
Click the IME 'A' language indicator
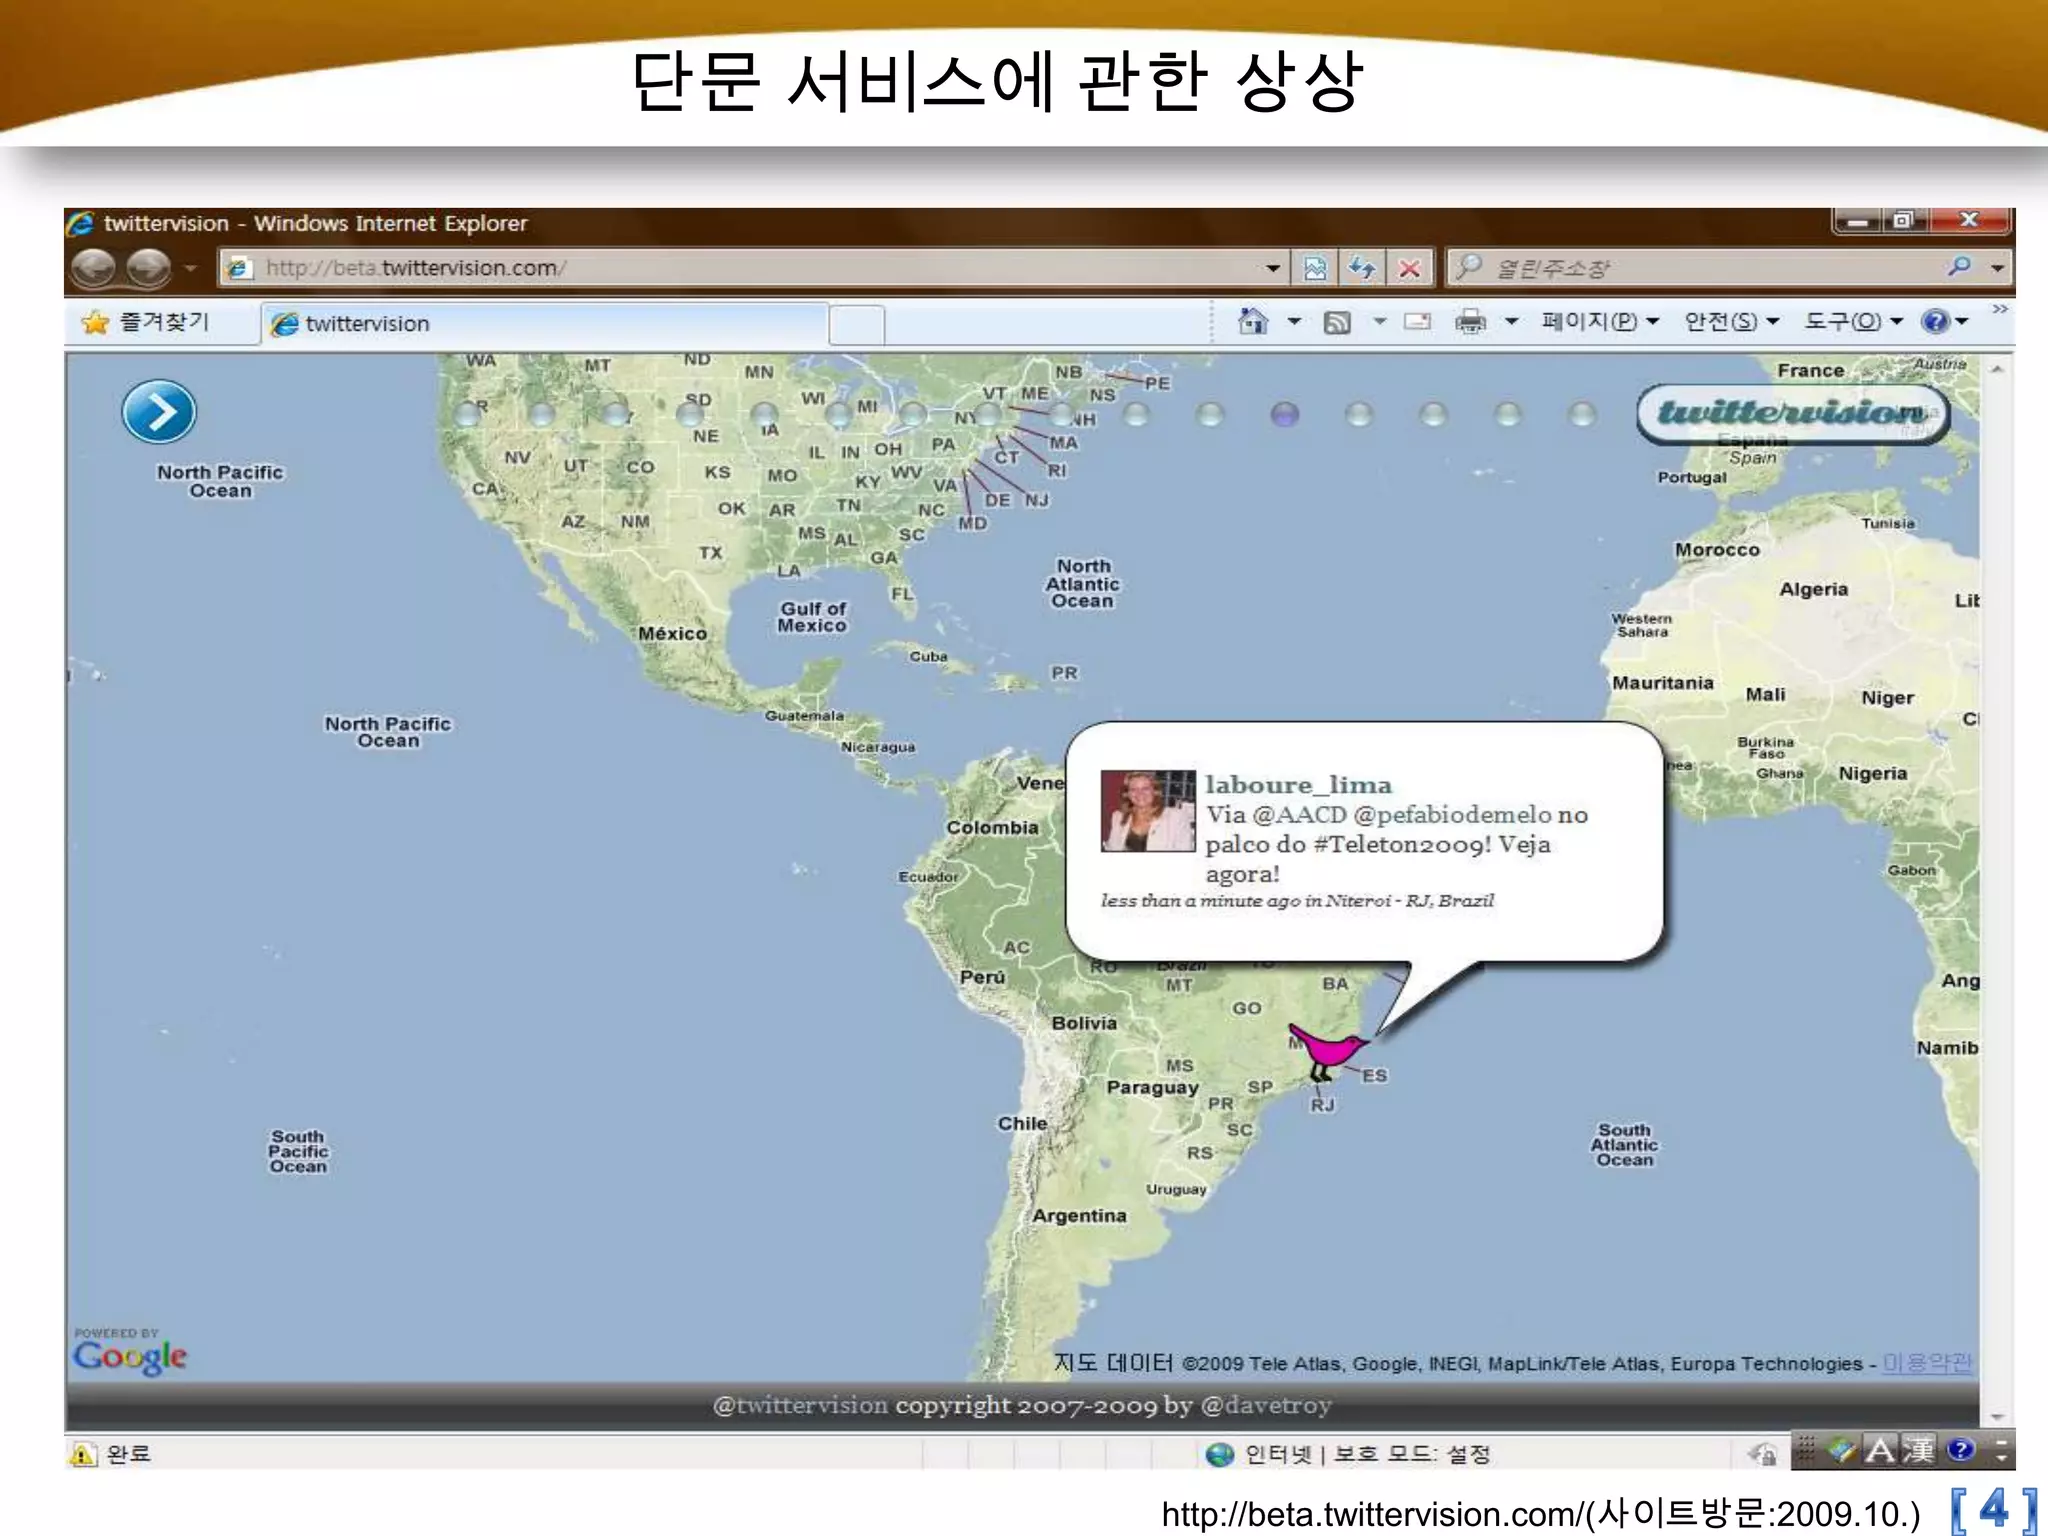pyautogui.click(x=1881, y=1450)
